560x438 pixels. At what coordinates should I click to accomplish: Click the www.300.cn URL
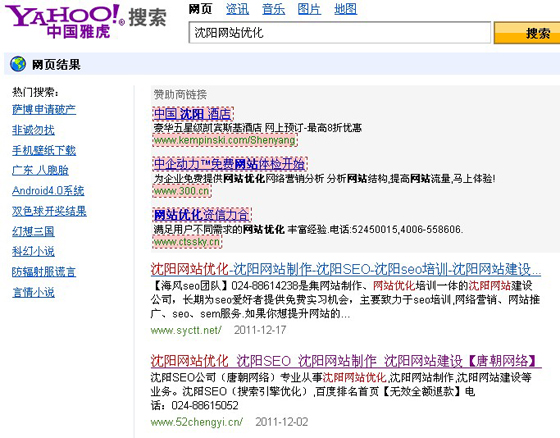point(182,191)
